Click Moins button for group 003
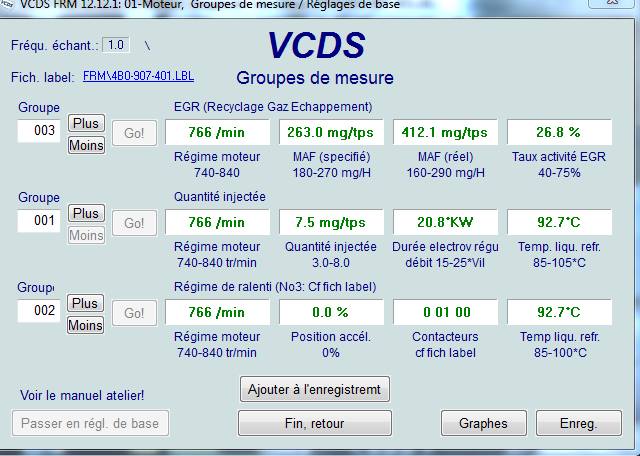The image size is (640, 456). pyautogui.click(x=85, y=145)
